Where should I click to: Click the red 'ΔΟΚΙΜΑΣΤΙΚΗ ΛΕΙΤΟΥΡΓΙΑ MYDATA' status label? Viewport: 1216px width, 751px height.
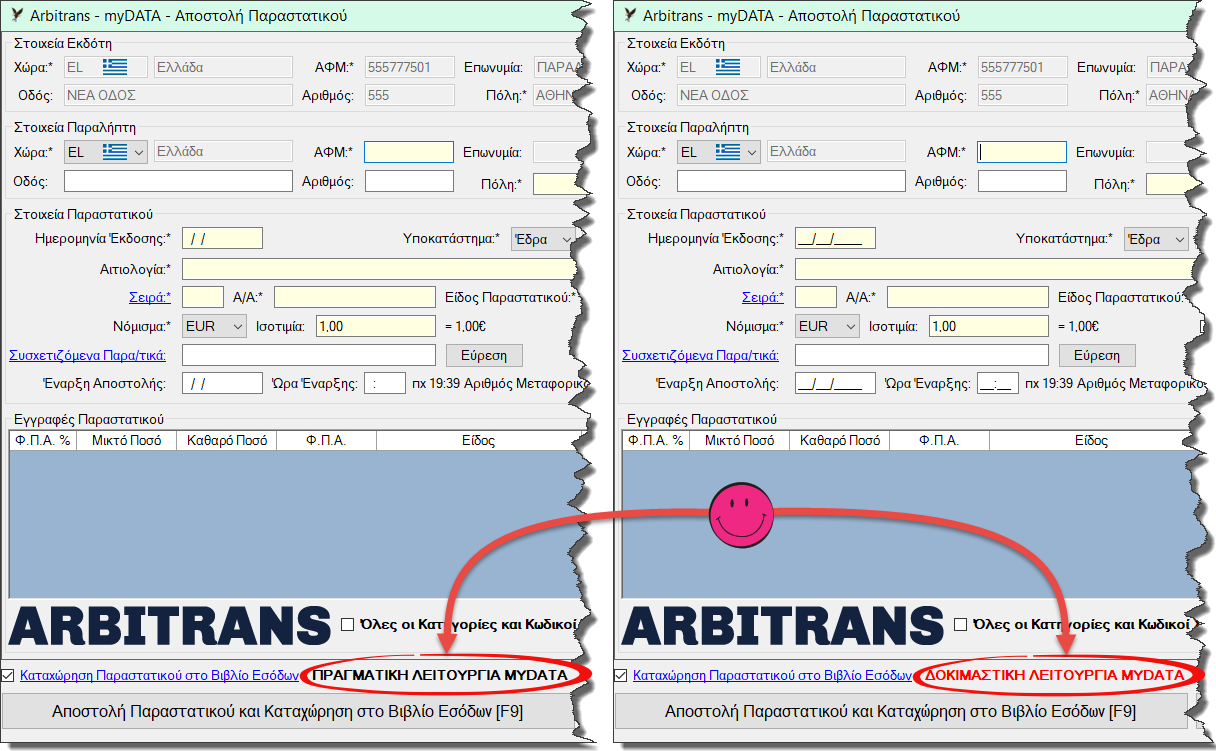[x=1053, y=675]
